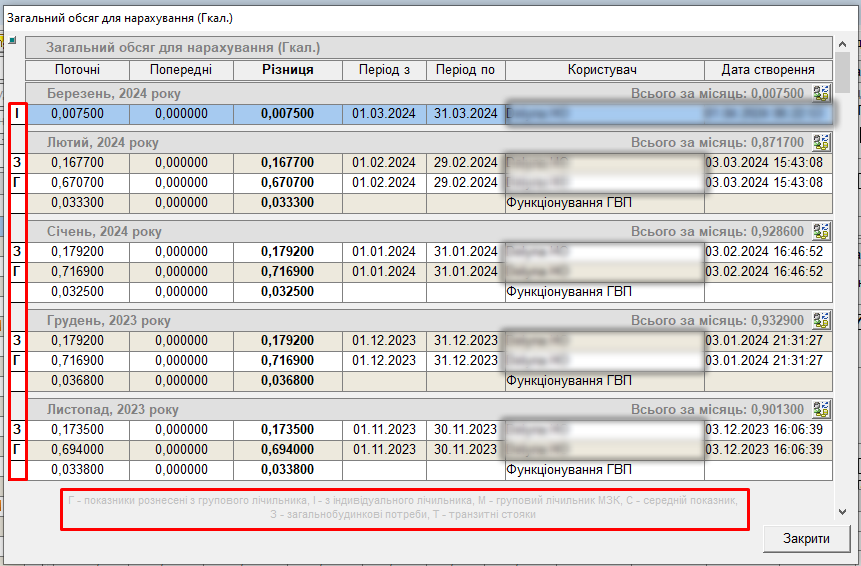The width and height of the screenshot is (861, 566).
Task: Open the Січень 2024 month action icon
Action: (x=822, y=231)
